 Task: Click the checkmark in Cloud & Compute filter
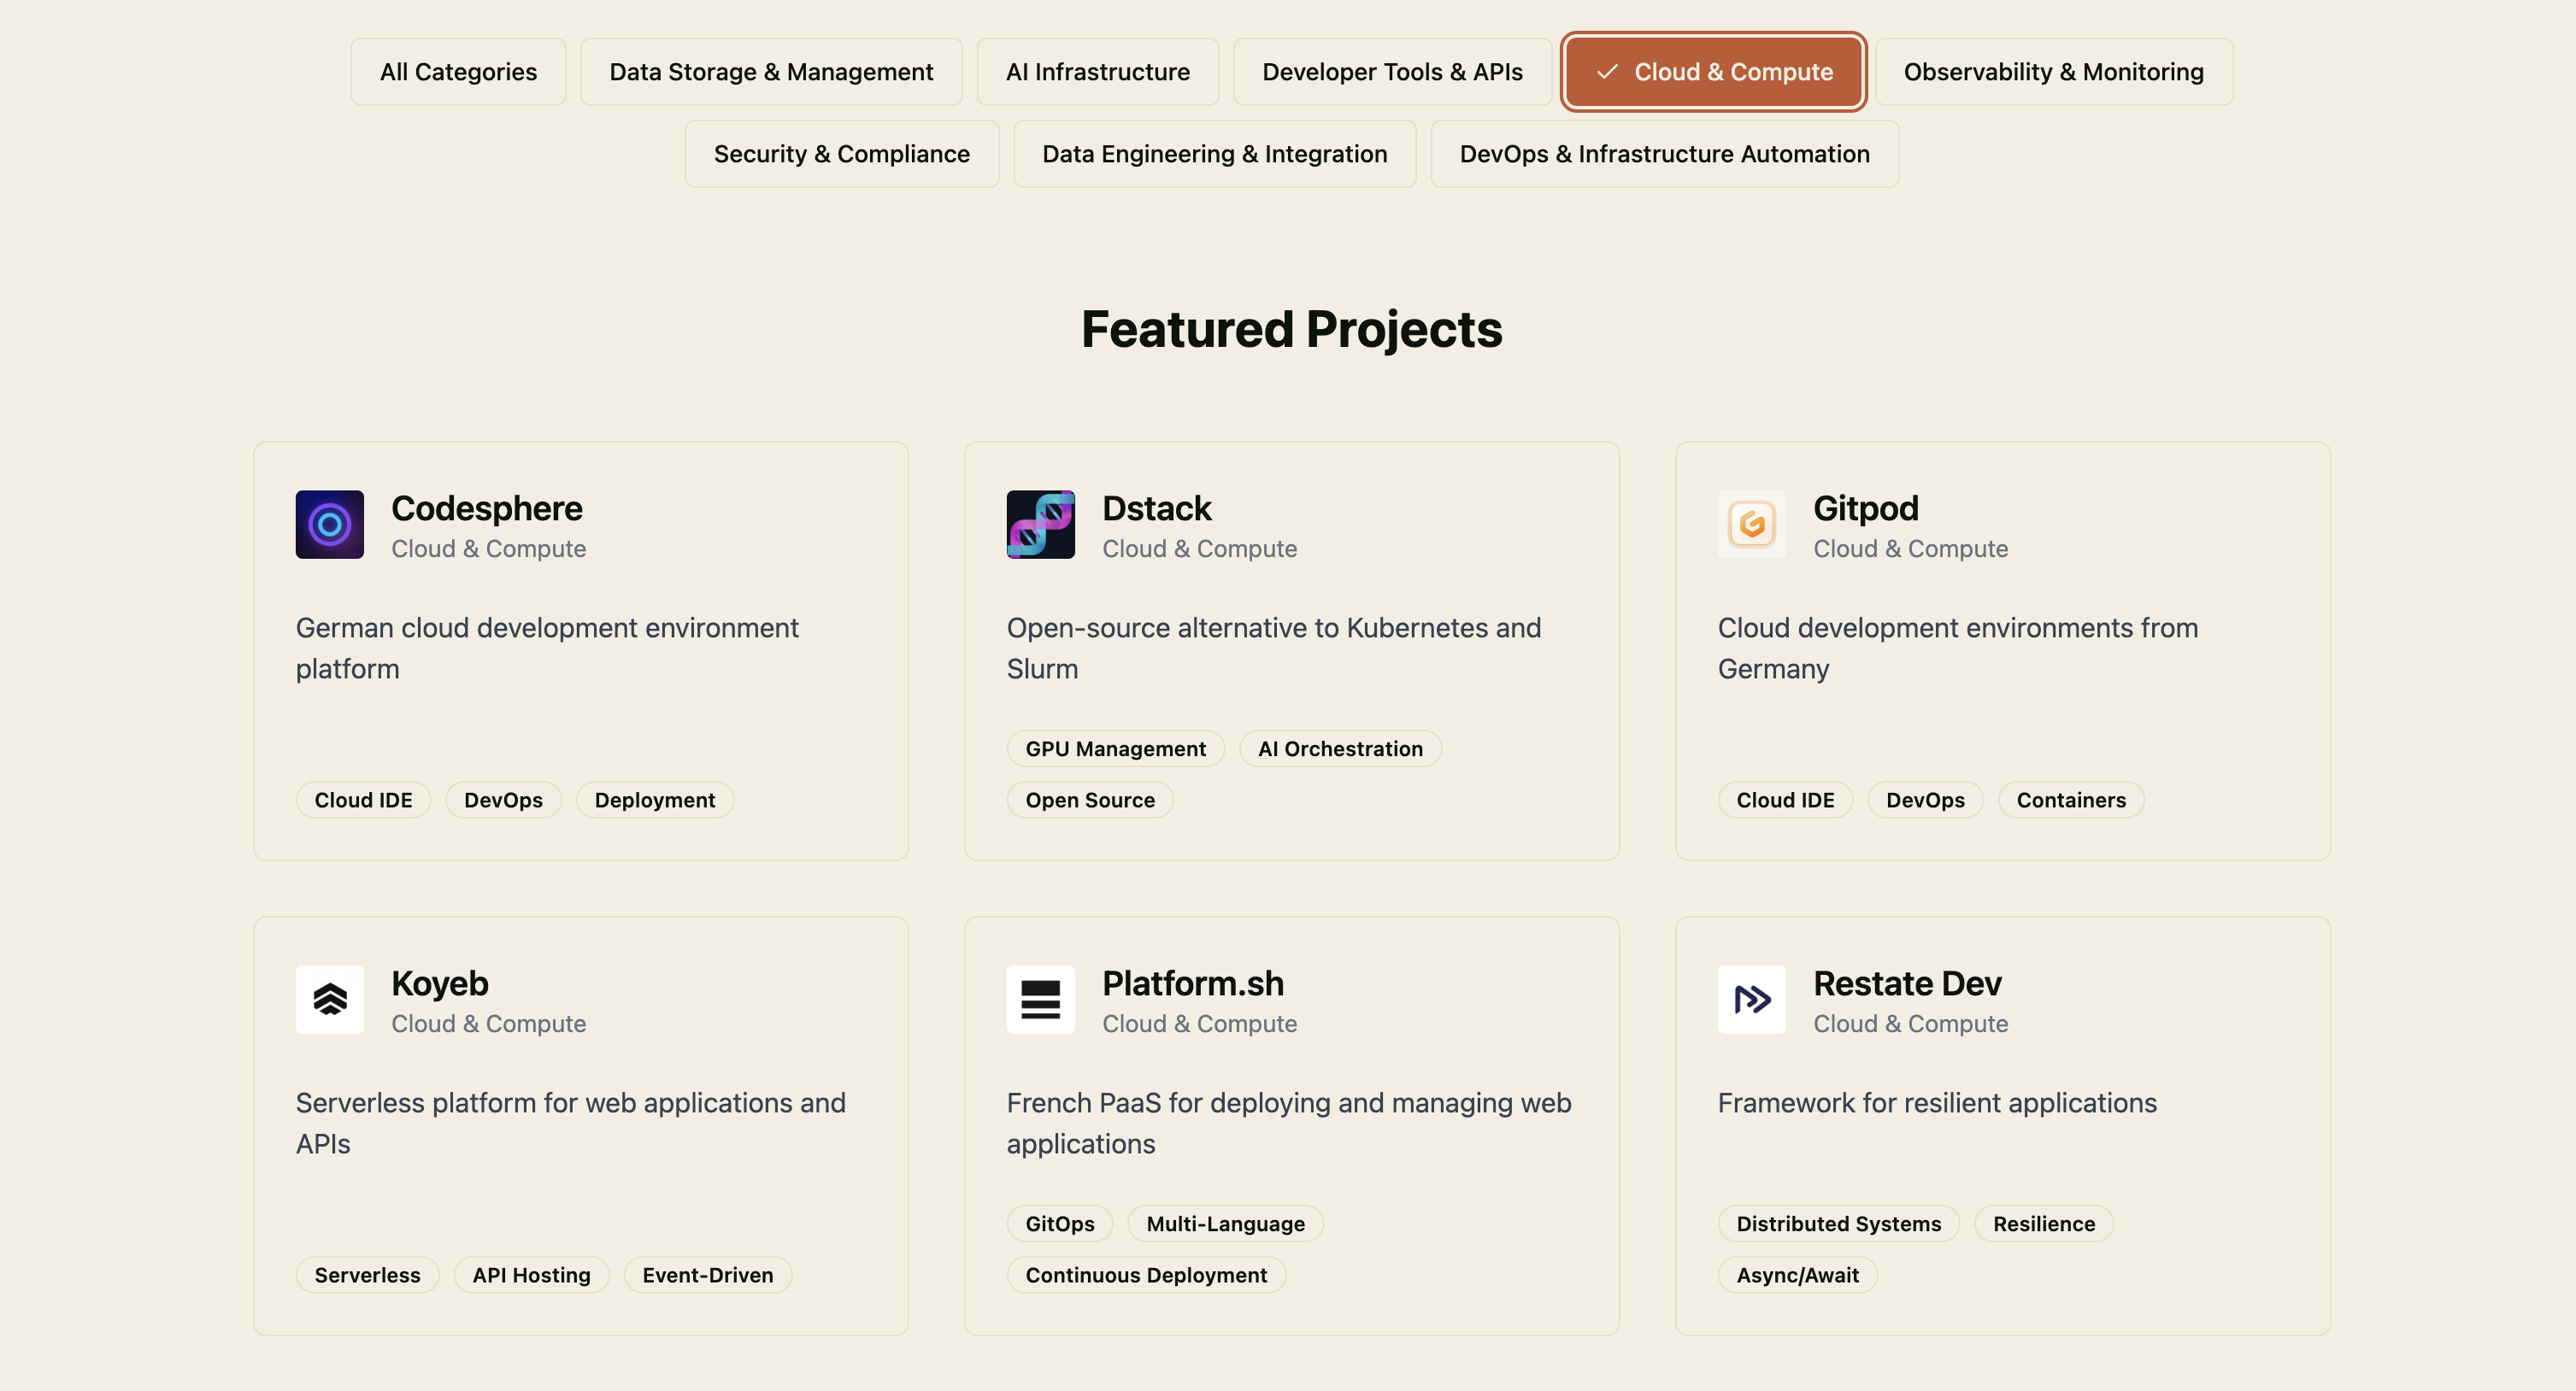(x=1606, y=72)
